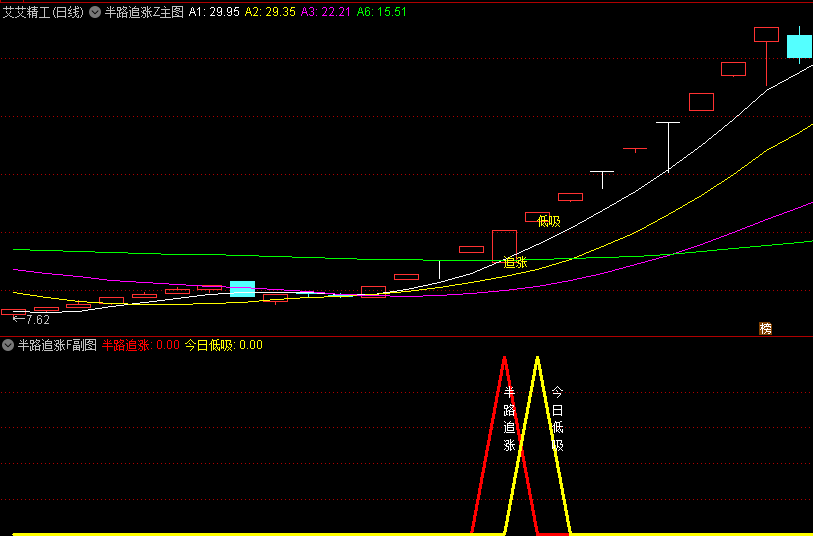813x536 pixels.
Task: Click the cyan candlestick at far right
Action: pos(799,46)
